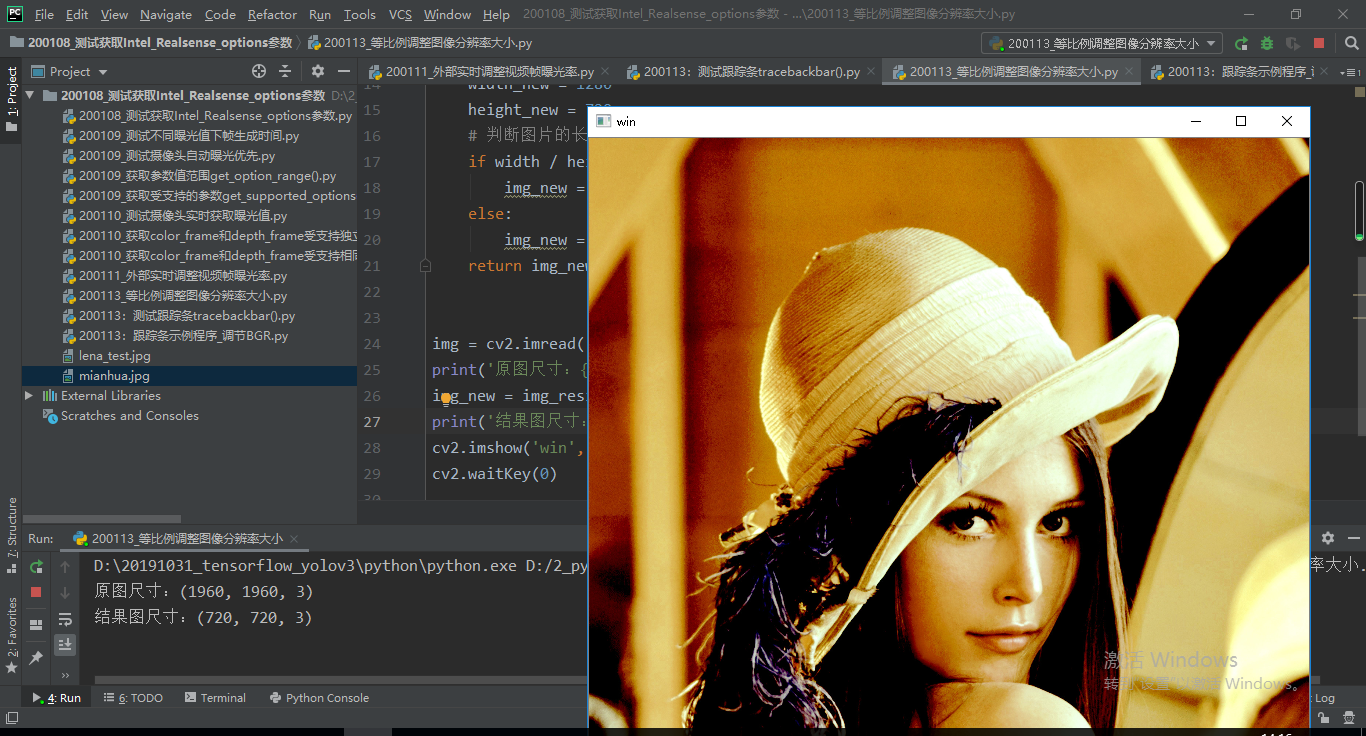
Task: Click the PyCharm logo icon in title bar
Action: point(15,14)
